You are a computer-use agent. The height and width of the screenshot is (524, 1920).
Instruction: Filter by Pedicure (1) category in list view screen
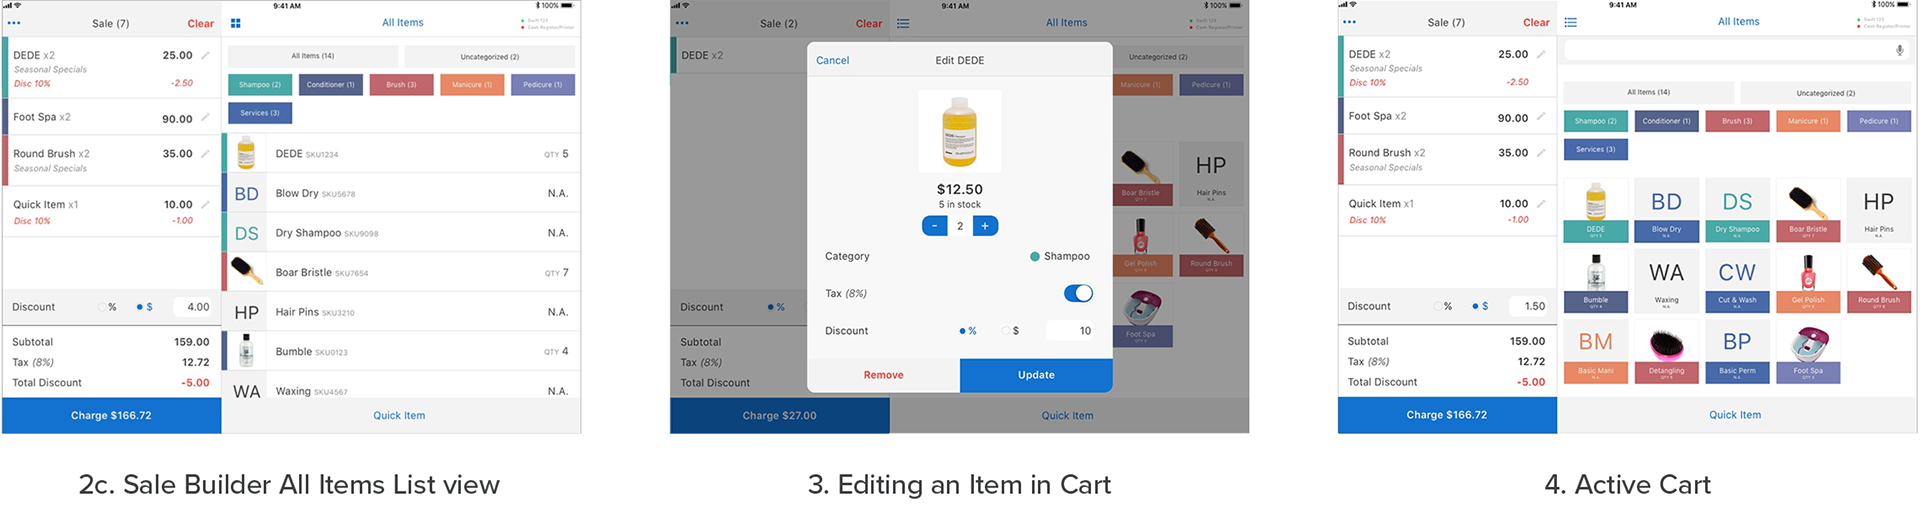(x=543, y=85)
